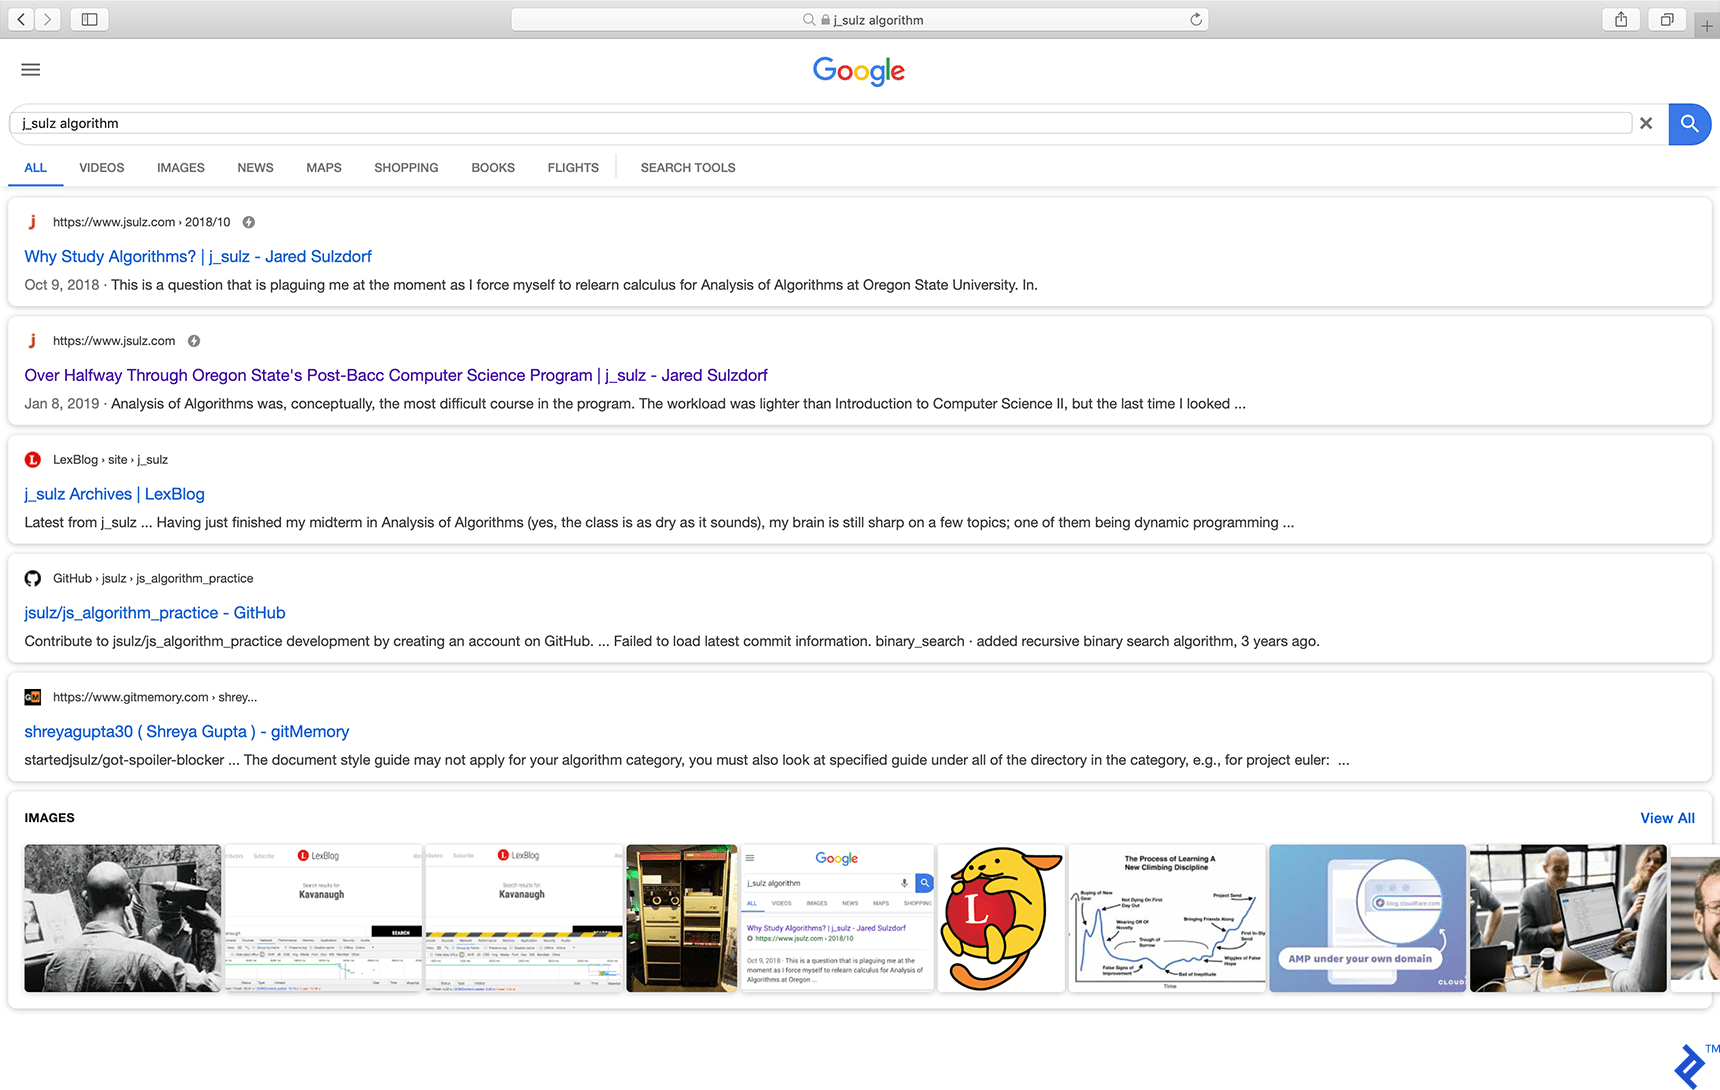Open the first LexBlog Kavanaugh thumbnail
Viewport: 1720px width, 1090px height.
coord(323,918)
